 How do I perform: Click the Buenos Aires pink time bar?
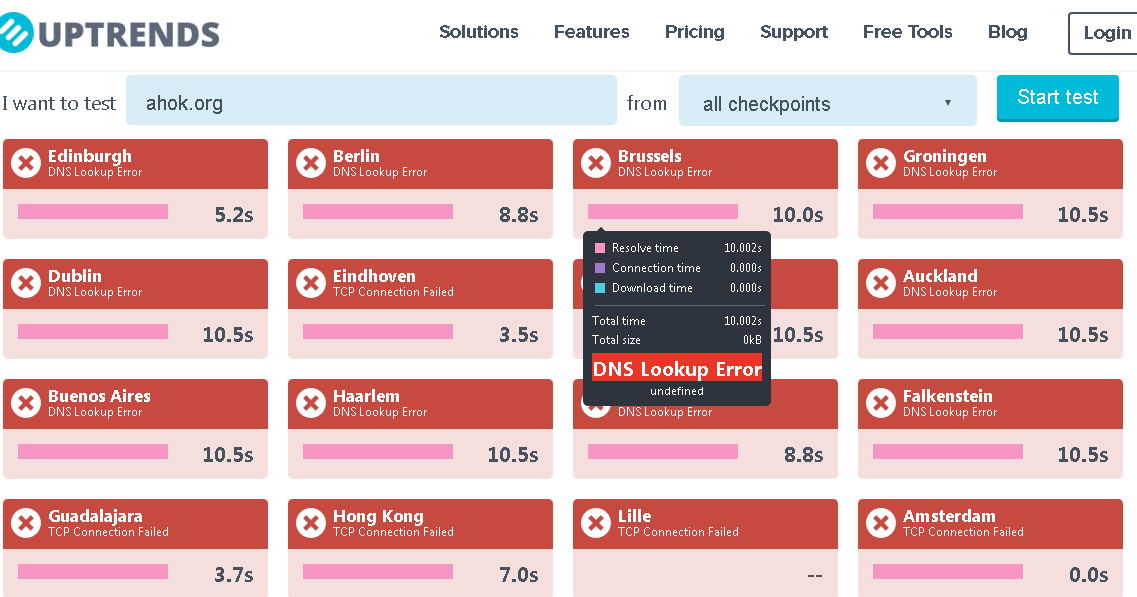tap(93, 451)
